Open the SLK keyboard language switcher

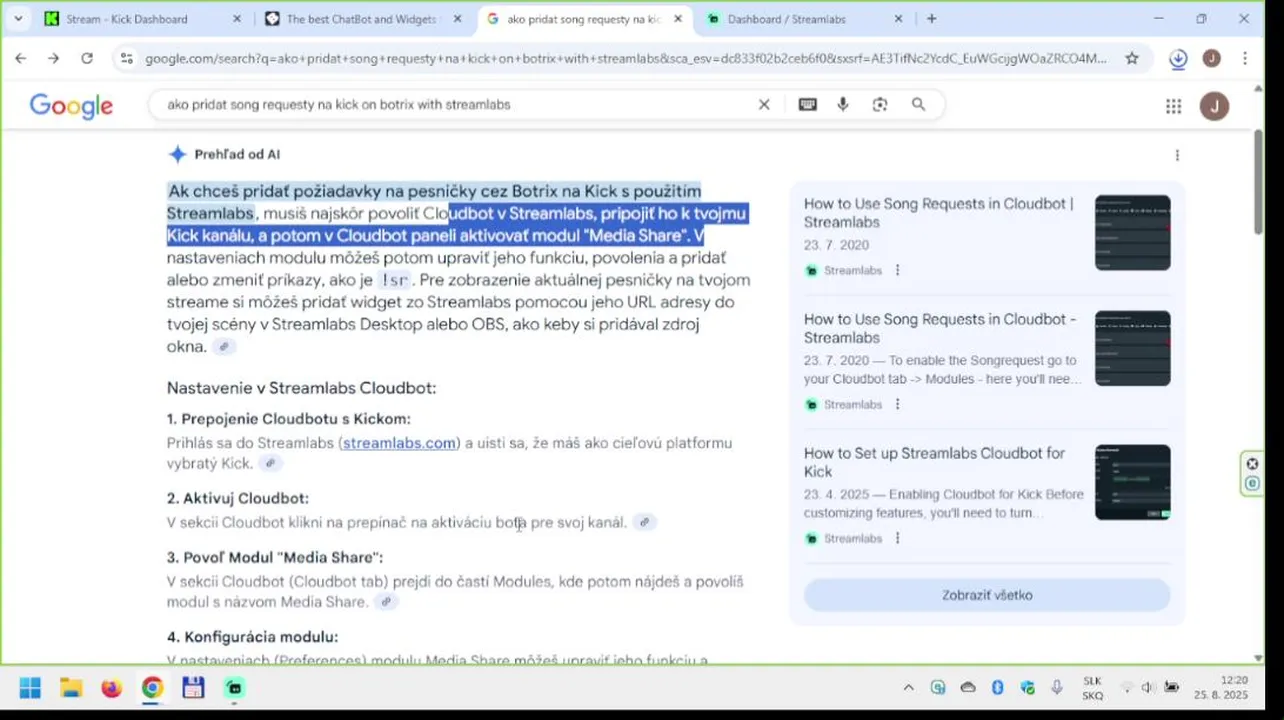1092,688
